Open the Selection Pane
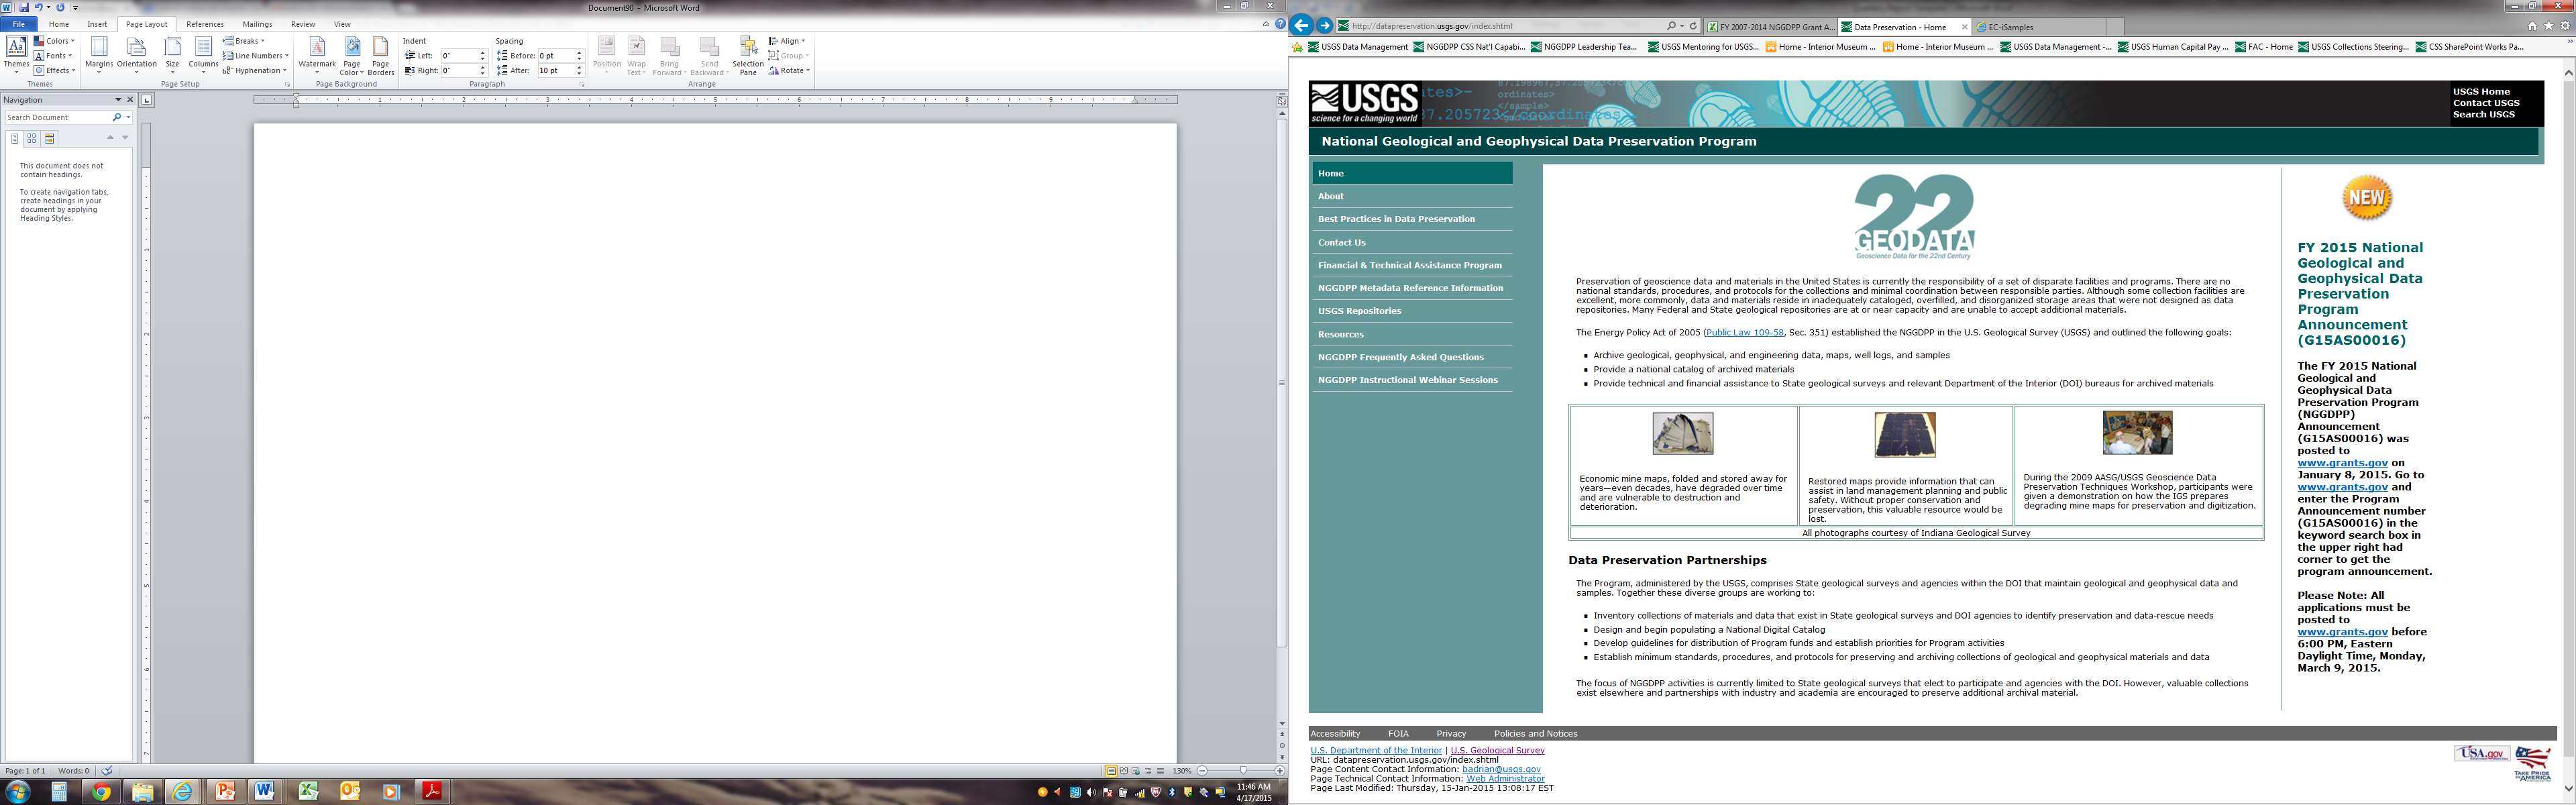The height and width of the screenshot is (805, 2576). click(x=747, y=54)
